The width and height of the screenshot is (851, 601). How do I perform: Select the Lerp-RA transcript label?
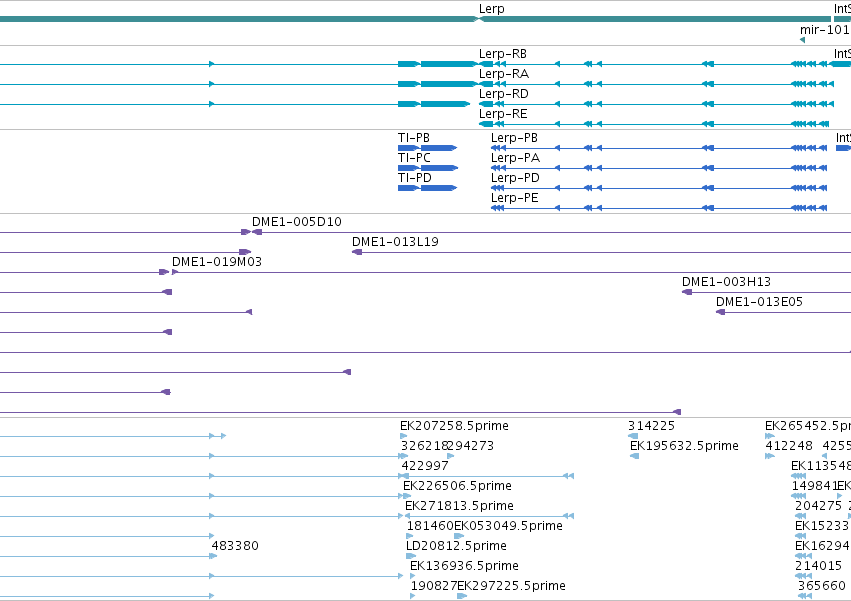504,74
